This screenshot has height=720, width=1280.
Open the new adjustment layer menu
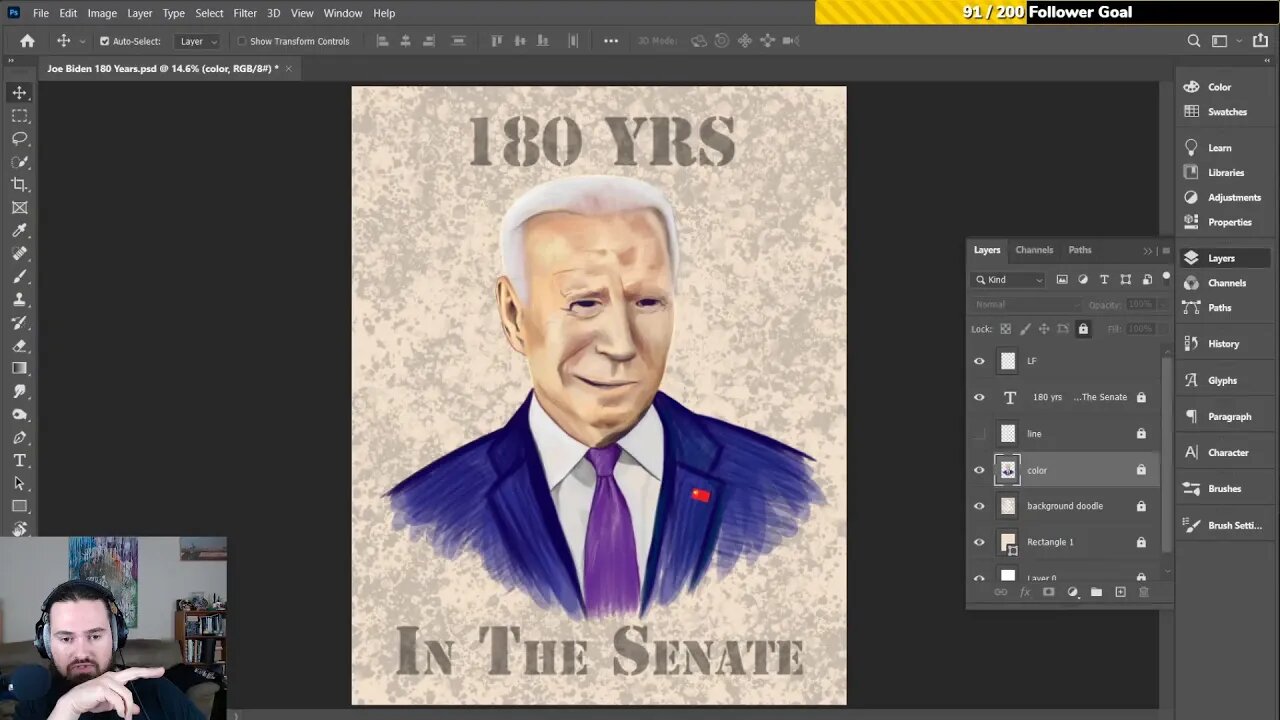click(1072, 592)
